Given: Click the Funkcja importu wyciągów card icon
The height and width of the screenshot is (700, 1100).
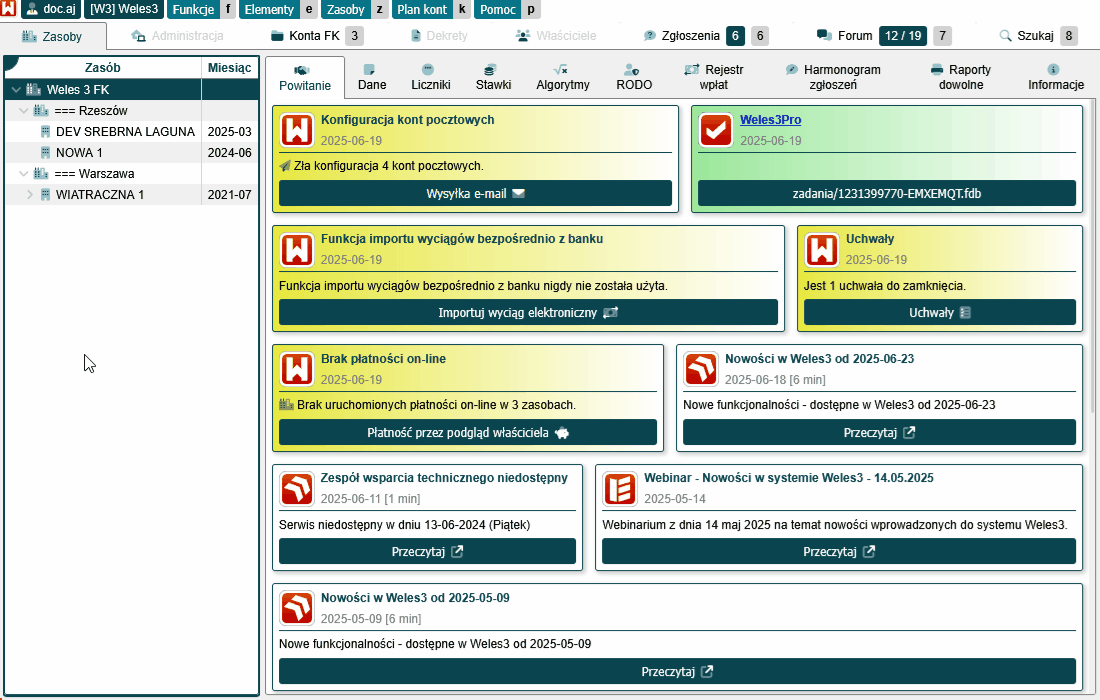Looking at the screenshot, I should click(297, 250).
